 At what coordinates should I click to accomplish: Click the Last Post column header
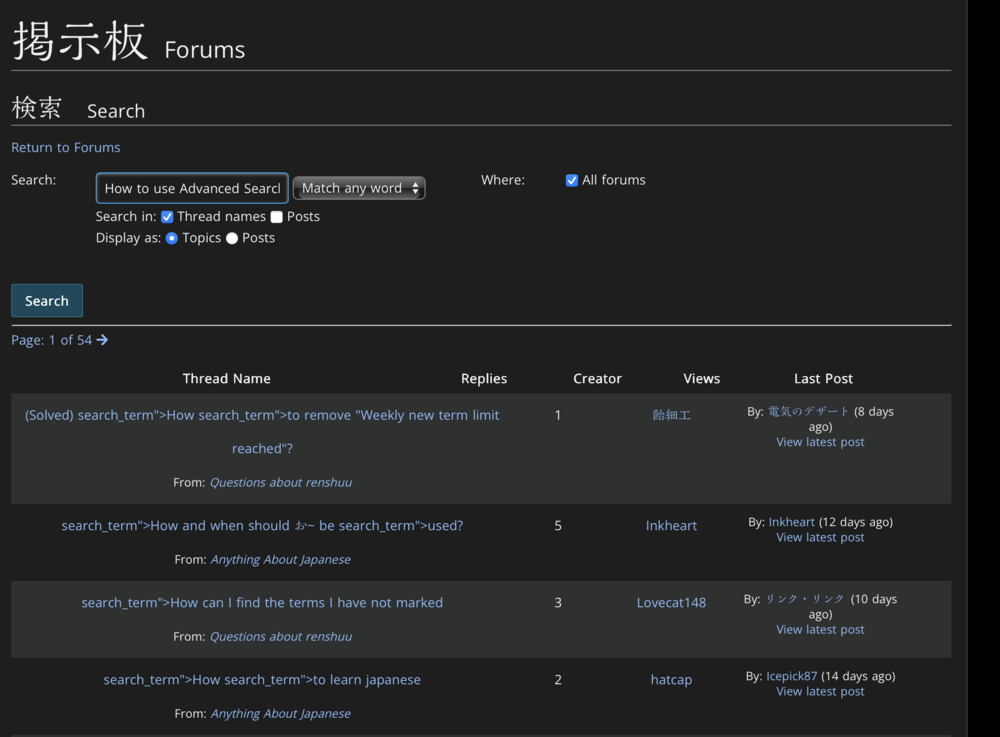823,379
